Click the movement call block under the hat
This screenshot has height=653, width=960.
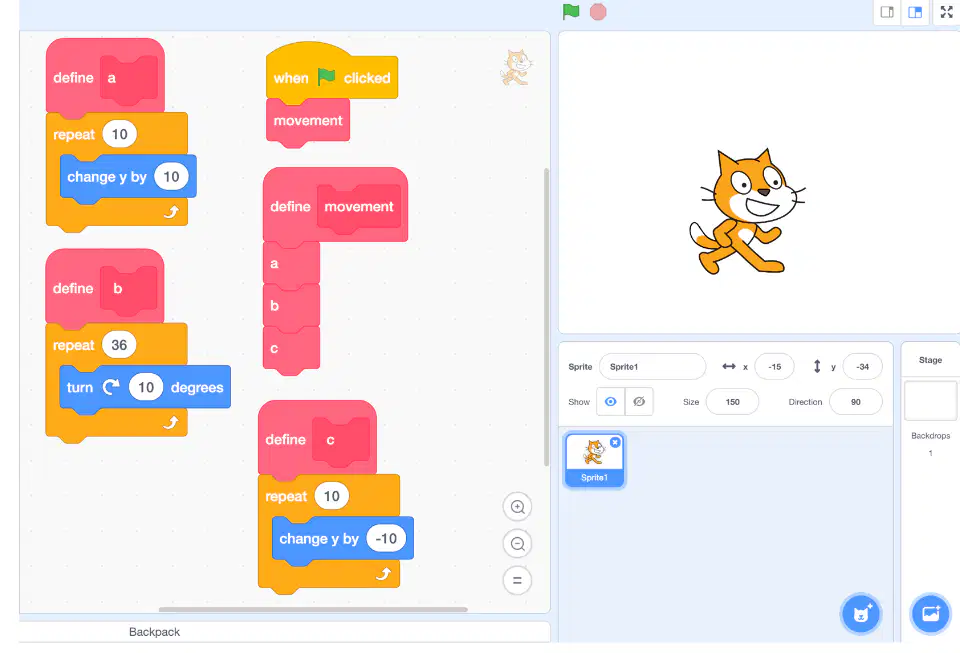point(308,122)
